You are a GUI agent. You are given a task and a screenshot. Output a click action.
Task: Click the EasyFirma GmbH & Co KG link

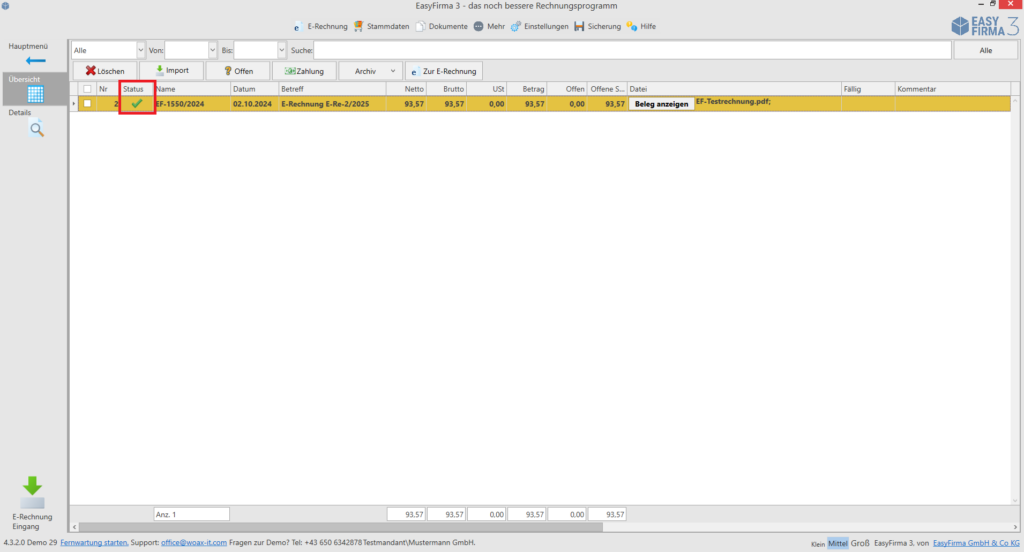click(x=976, y=544)
